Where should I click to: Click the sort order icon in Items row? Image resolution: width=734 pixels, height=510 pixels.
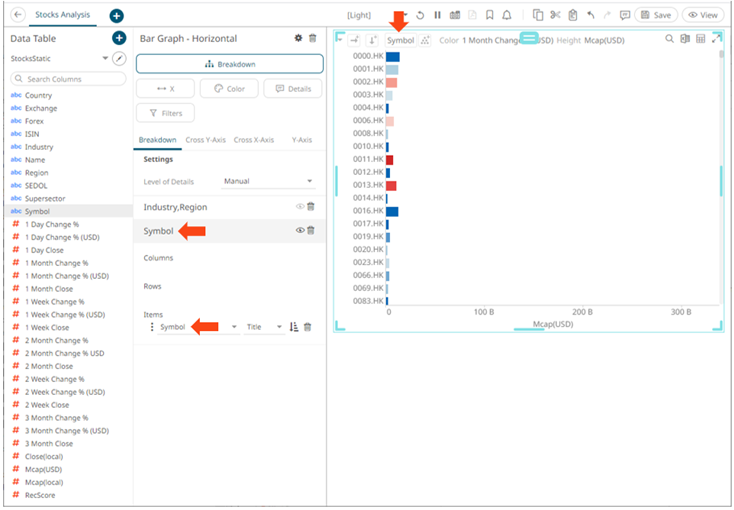coord(294,327)
